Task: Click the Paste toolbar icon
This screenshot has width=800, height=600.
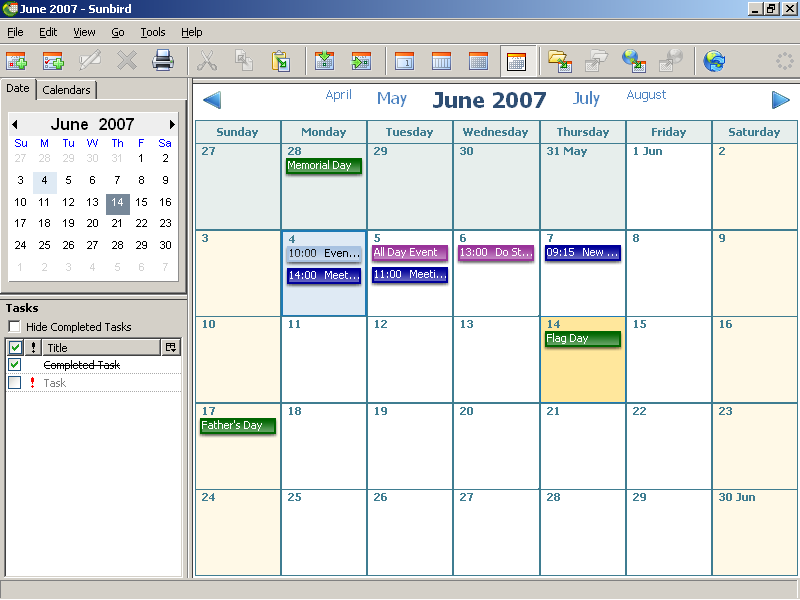Action: point(281,61)
